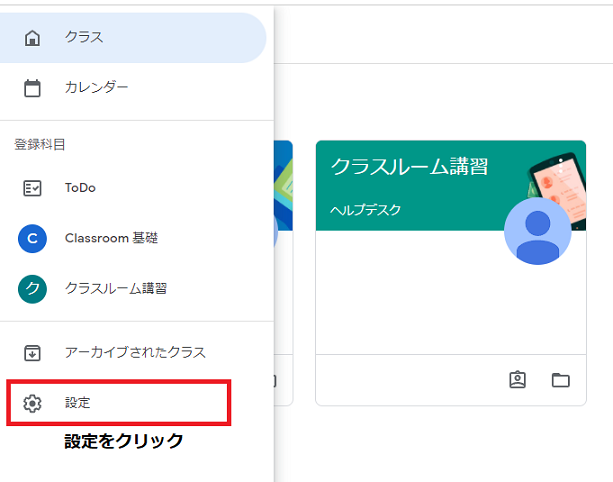
Task: Open assignments icon on クラスルーム講習 card
Action: coord(517,380)
